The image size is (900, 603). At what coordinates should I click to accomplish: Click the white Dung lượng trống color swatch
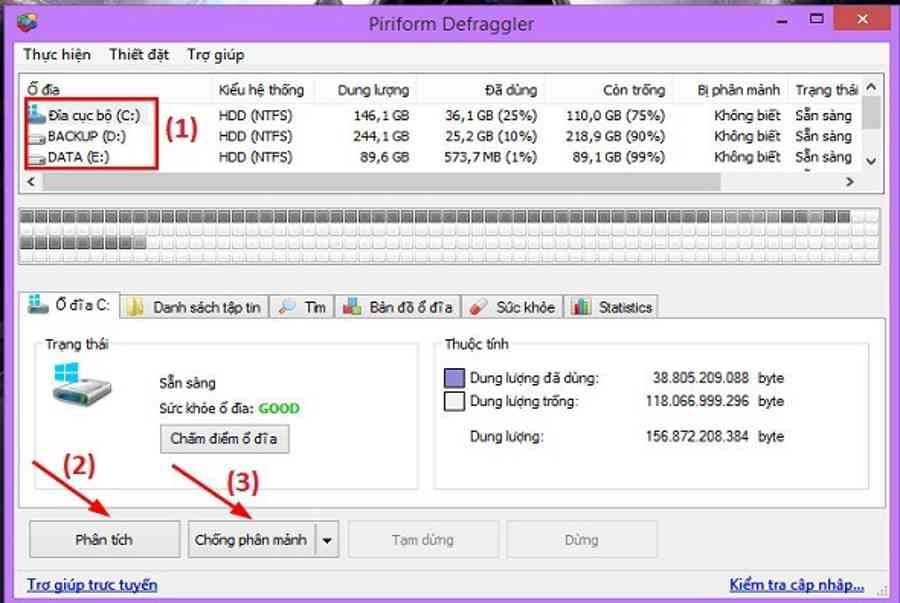point(454,401)
